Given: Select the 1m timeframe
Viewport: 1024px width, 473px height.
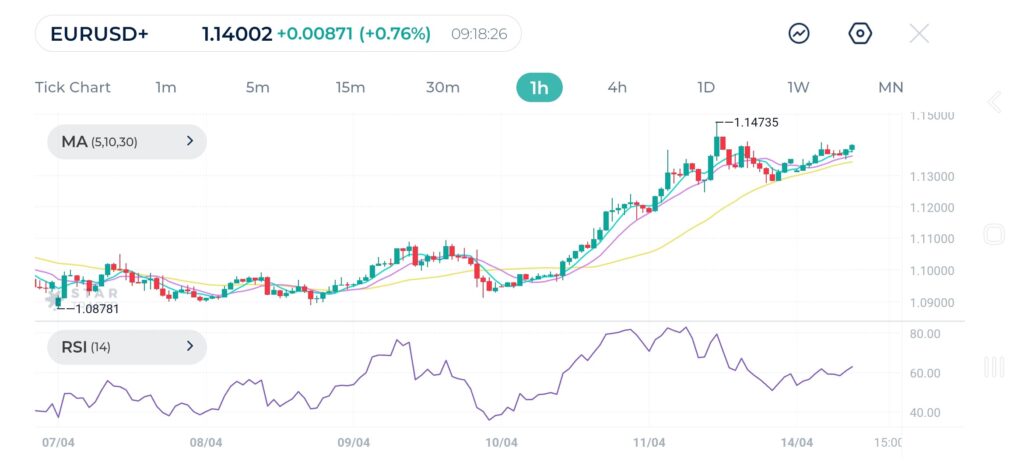Looking at the screenshot, I should point(166,87).
